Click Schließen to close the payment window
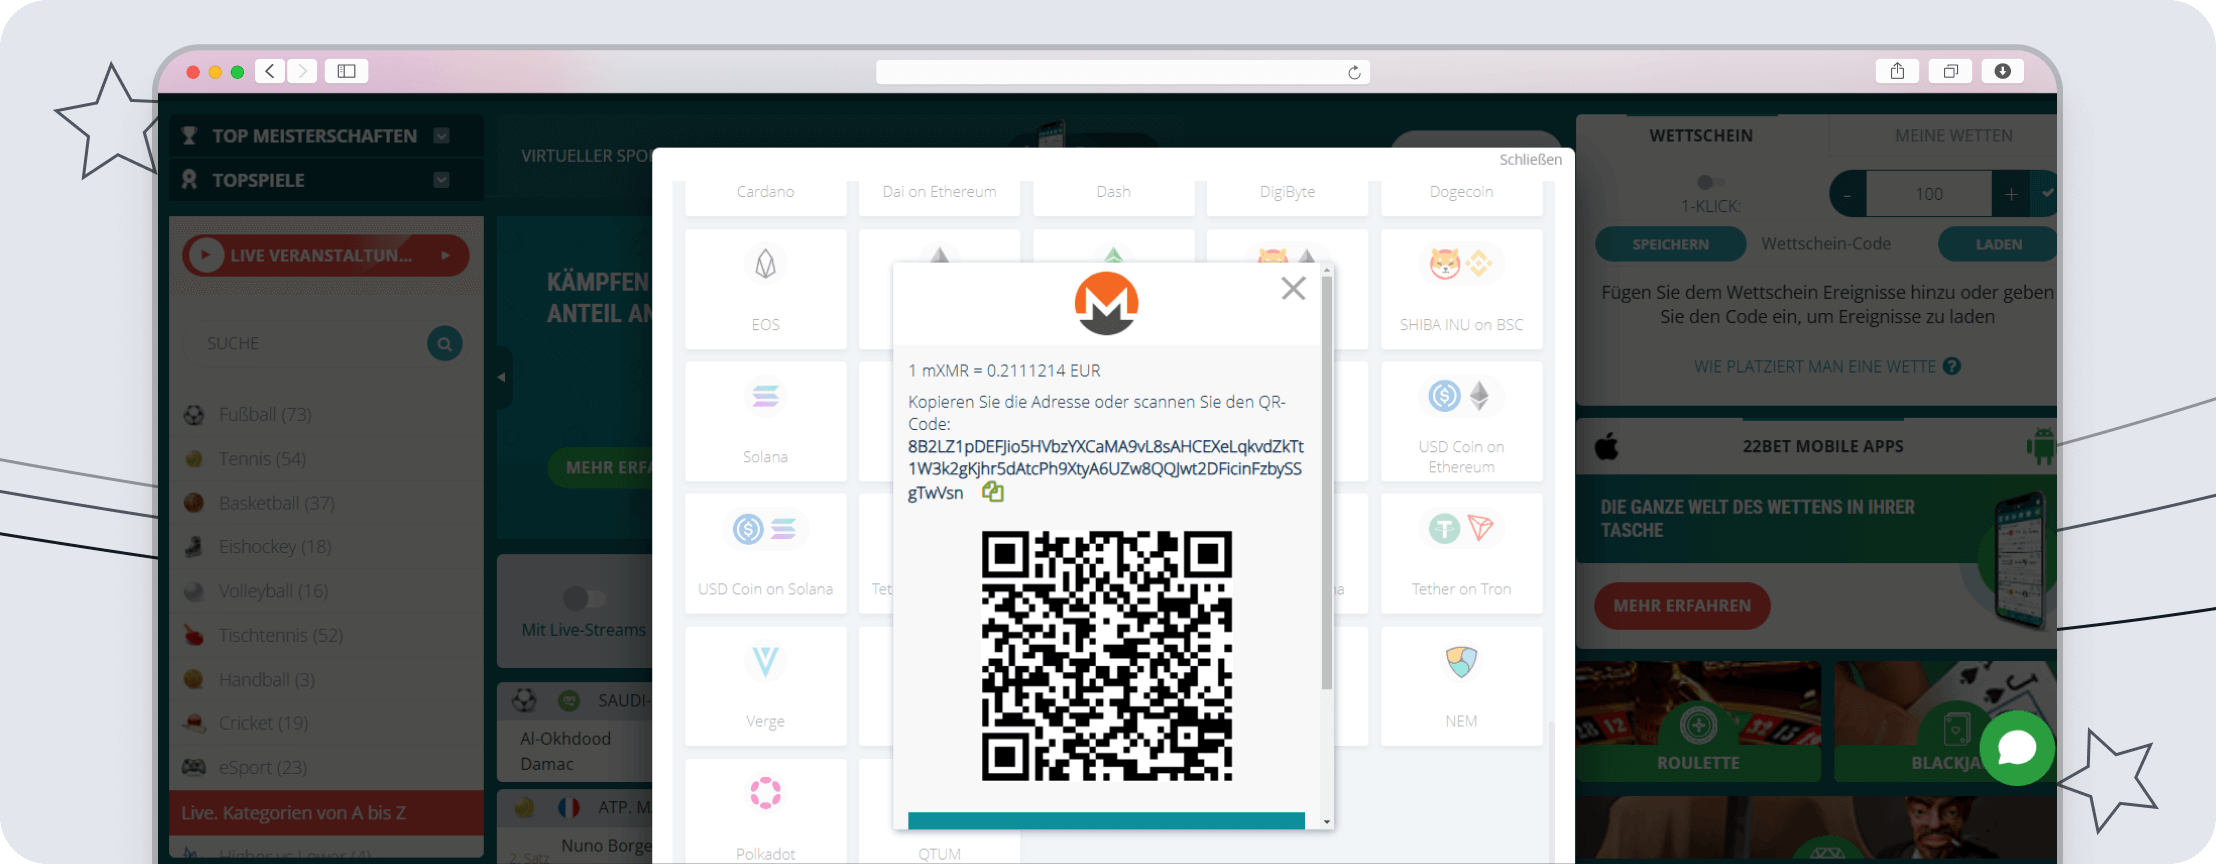2216x864 pixels. coord(1530,160)
